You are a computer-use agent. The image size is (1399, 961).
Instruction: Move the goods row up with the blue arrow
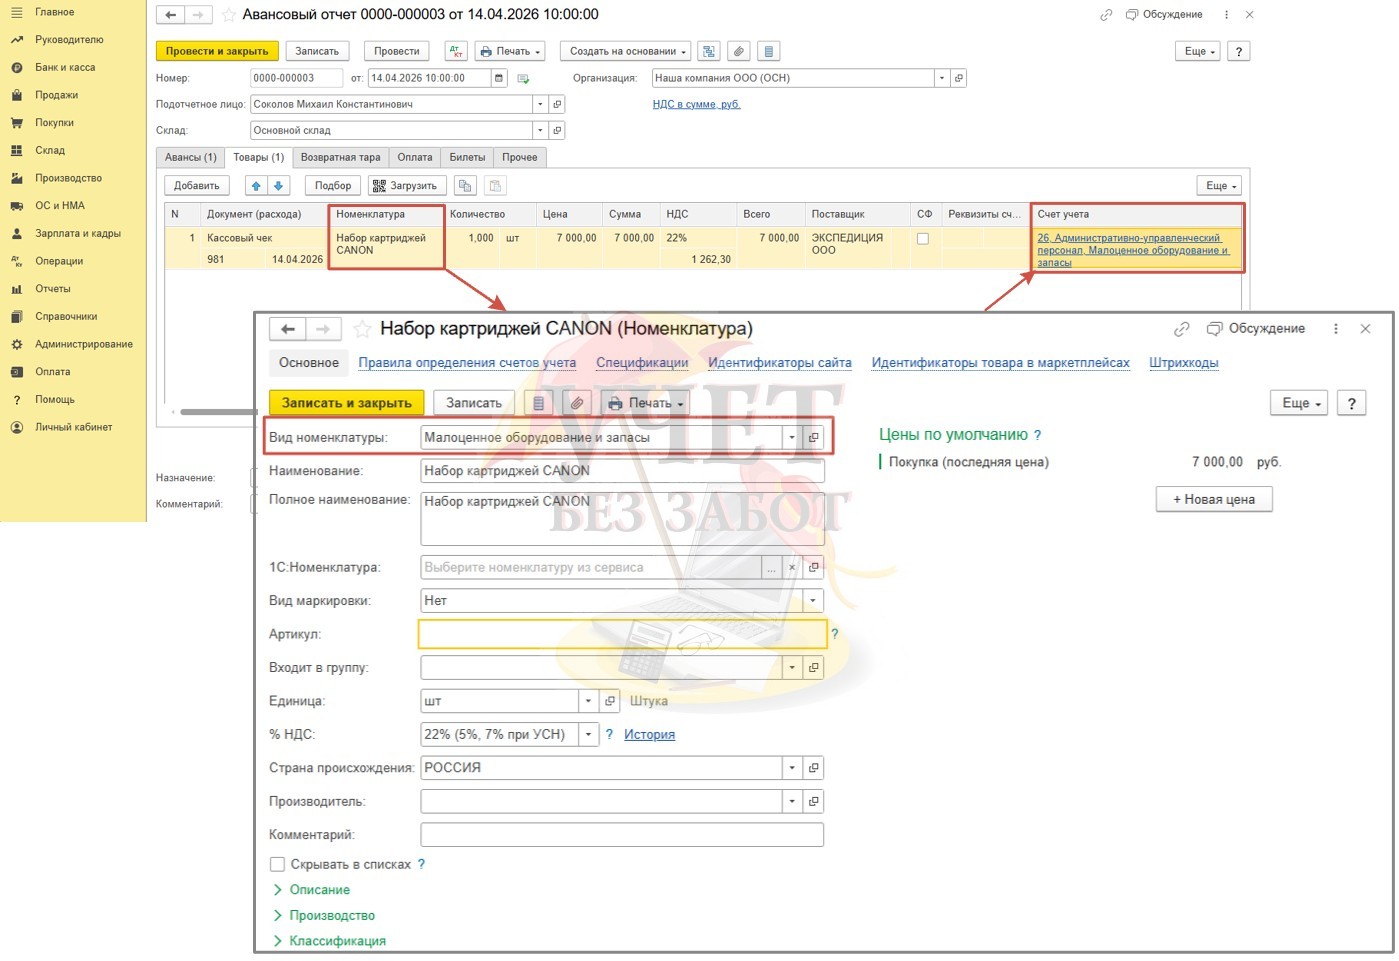(256, 186)
